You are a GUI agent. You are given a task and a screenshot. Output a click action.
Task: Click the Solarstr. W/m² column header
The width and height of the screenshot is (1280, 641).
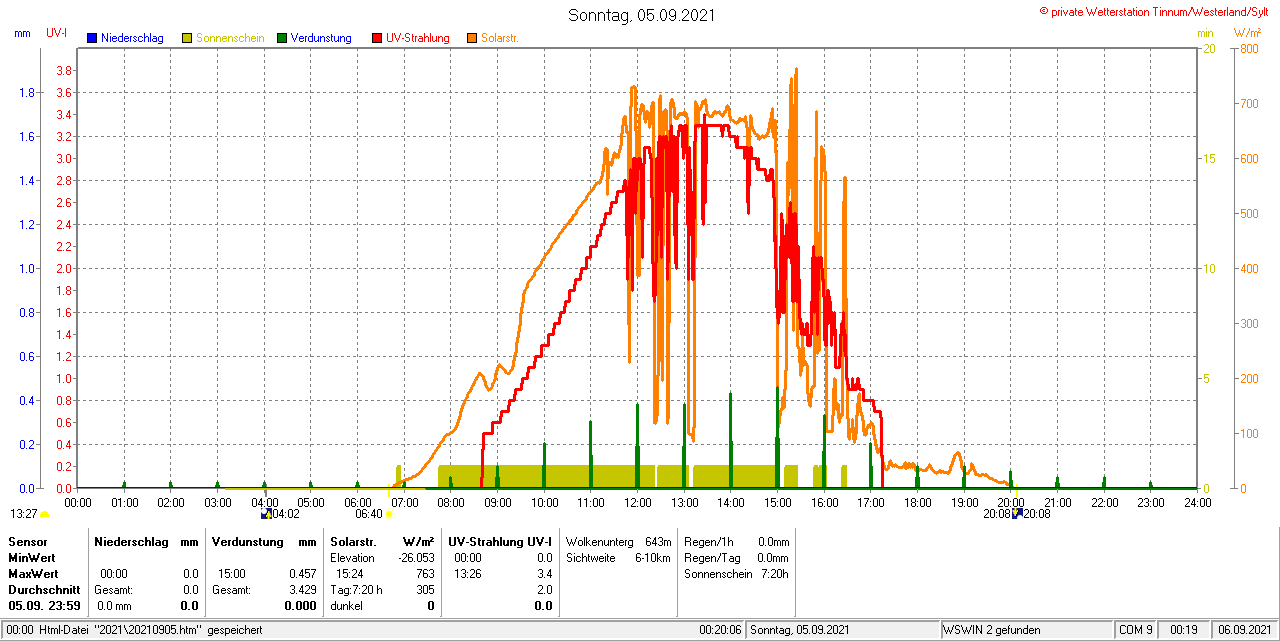[x=383, y=541]
